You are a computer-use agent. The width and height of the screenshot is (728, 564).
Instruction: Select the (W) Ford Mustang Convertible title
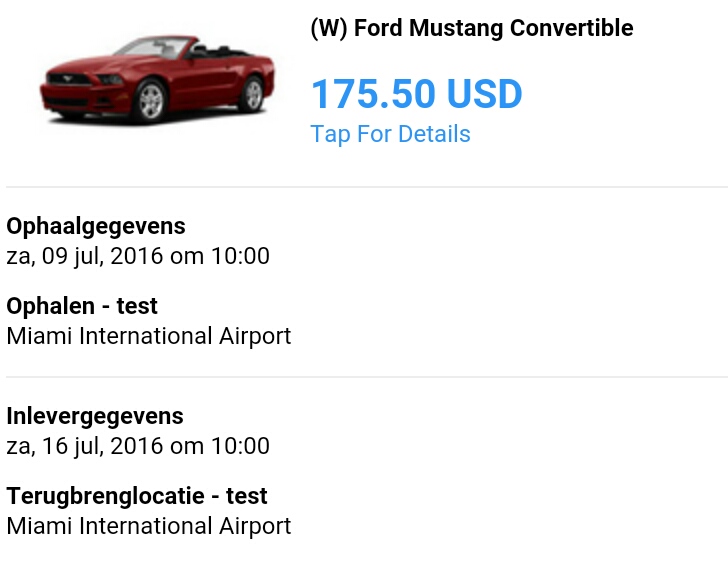[x=471, y=28]
